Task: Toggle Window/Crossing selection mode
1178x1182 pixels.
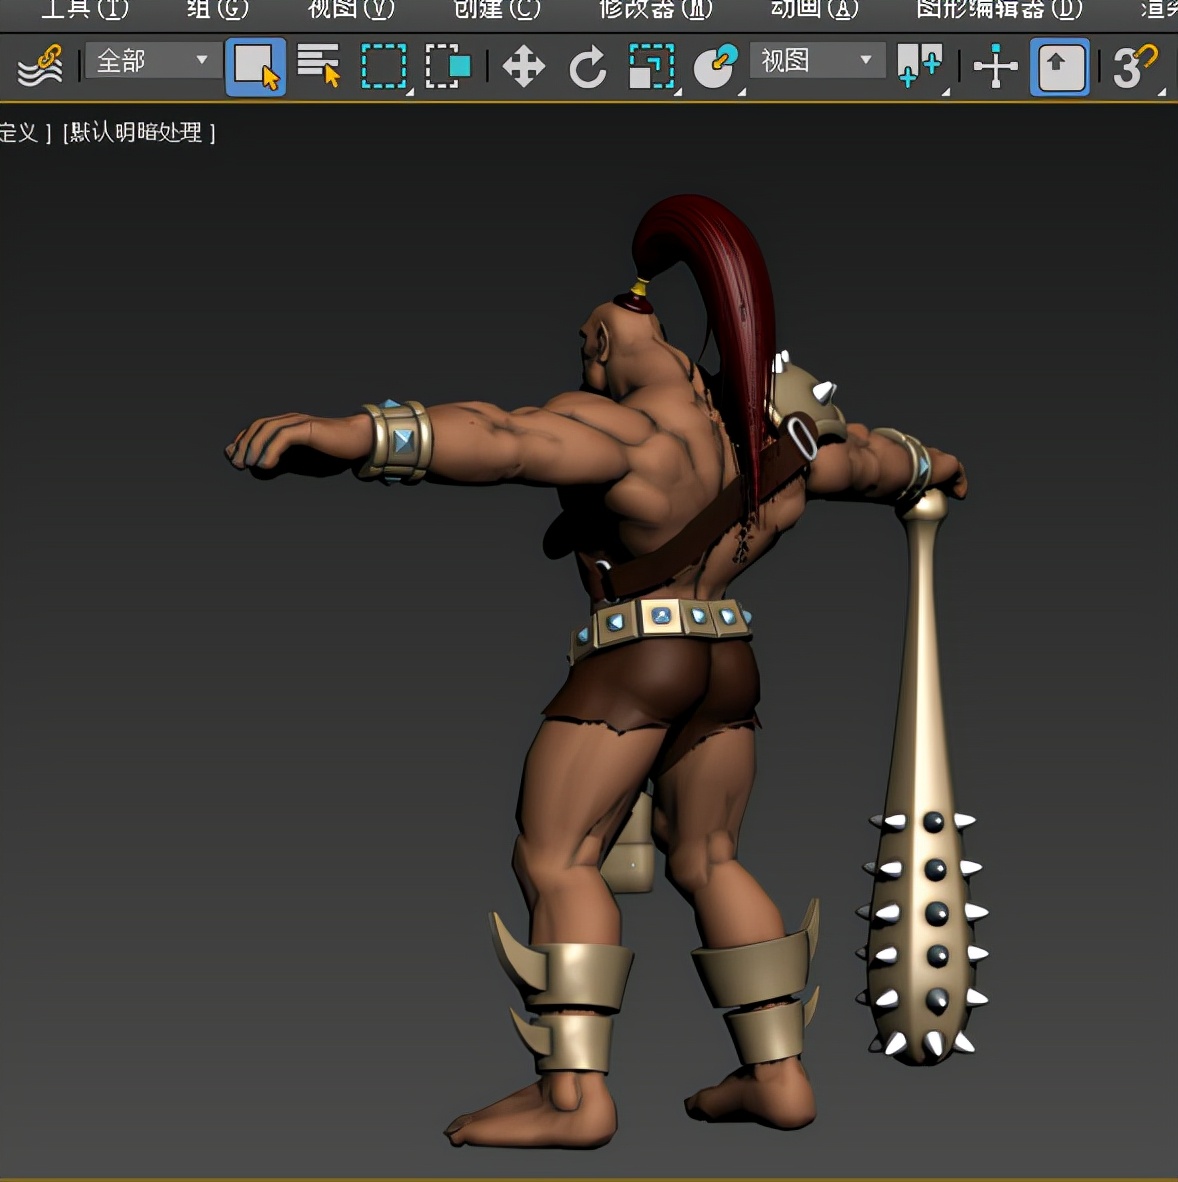Action: click(448, 66)
